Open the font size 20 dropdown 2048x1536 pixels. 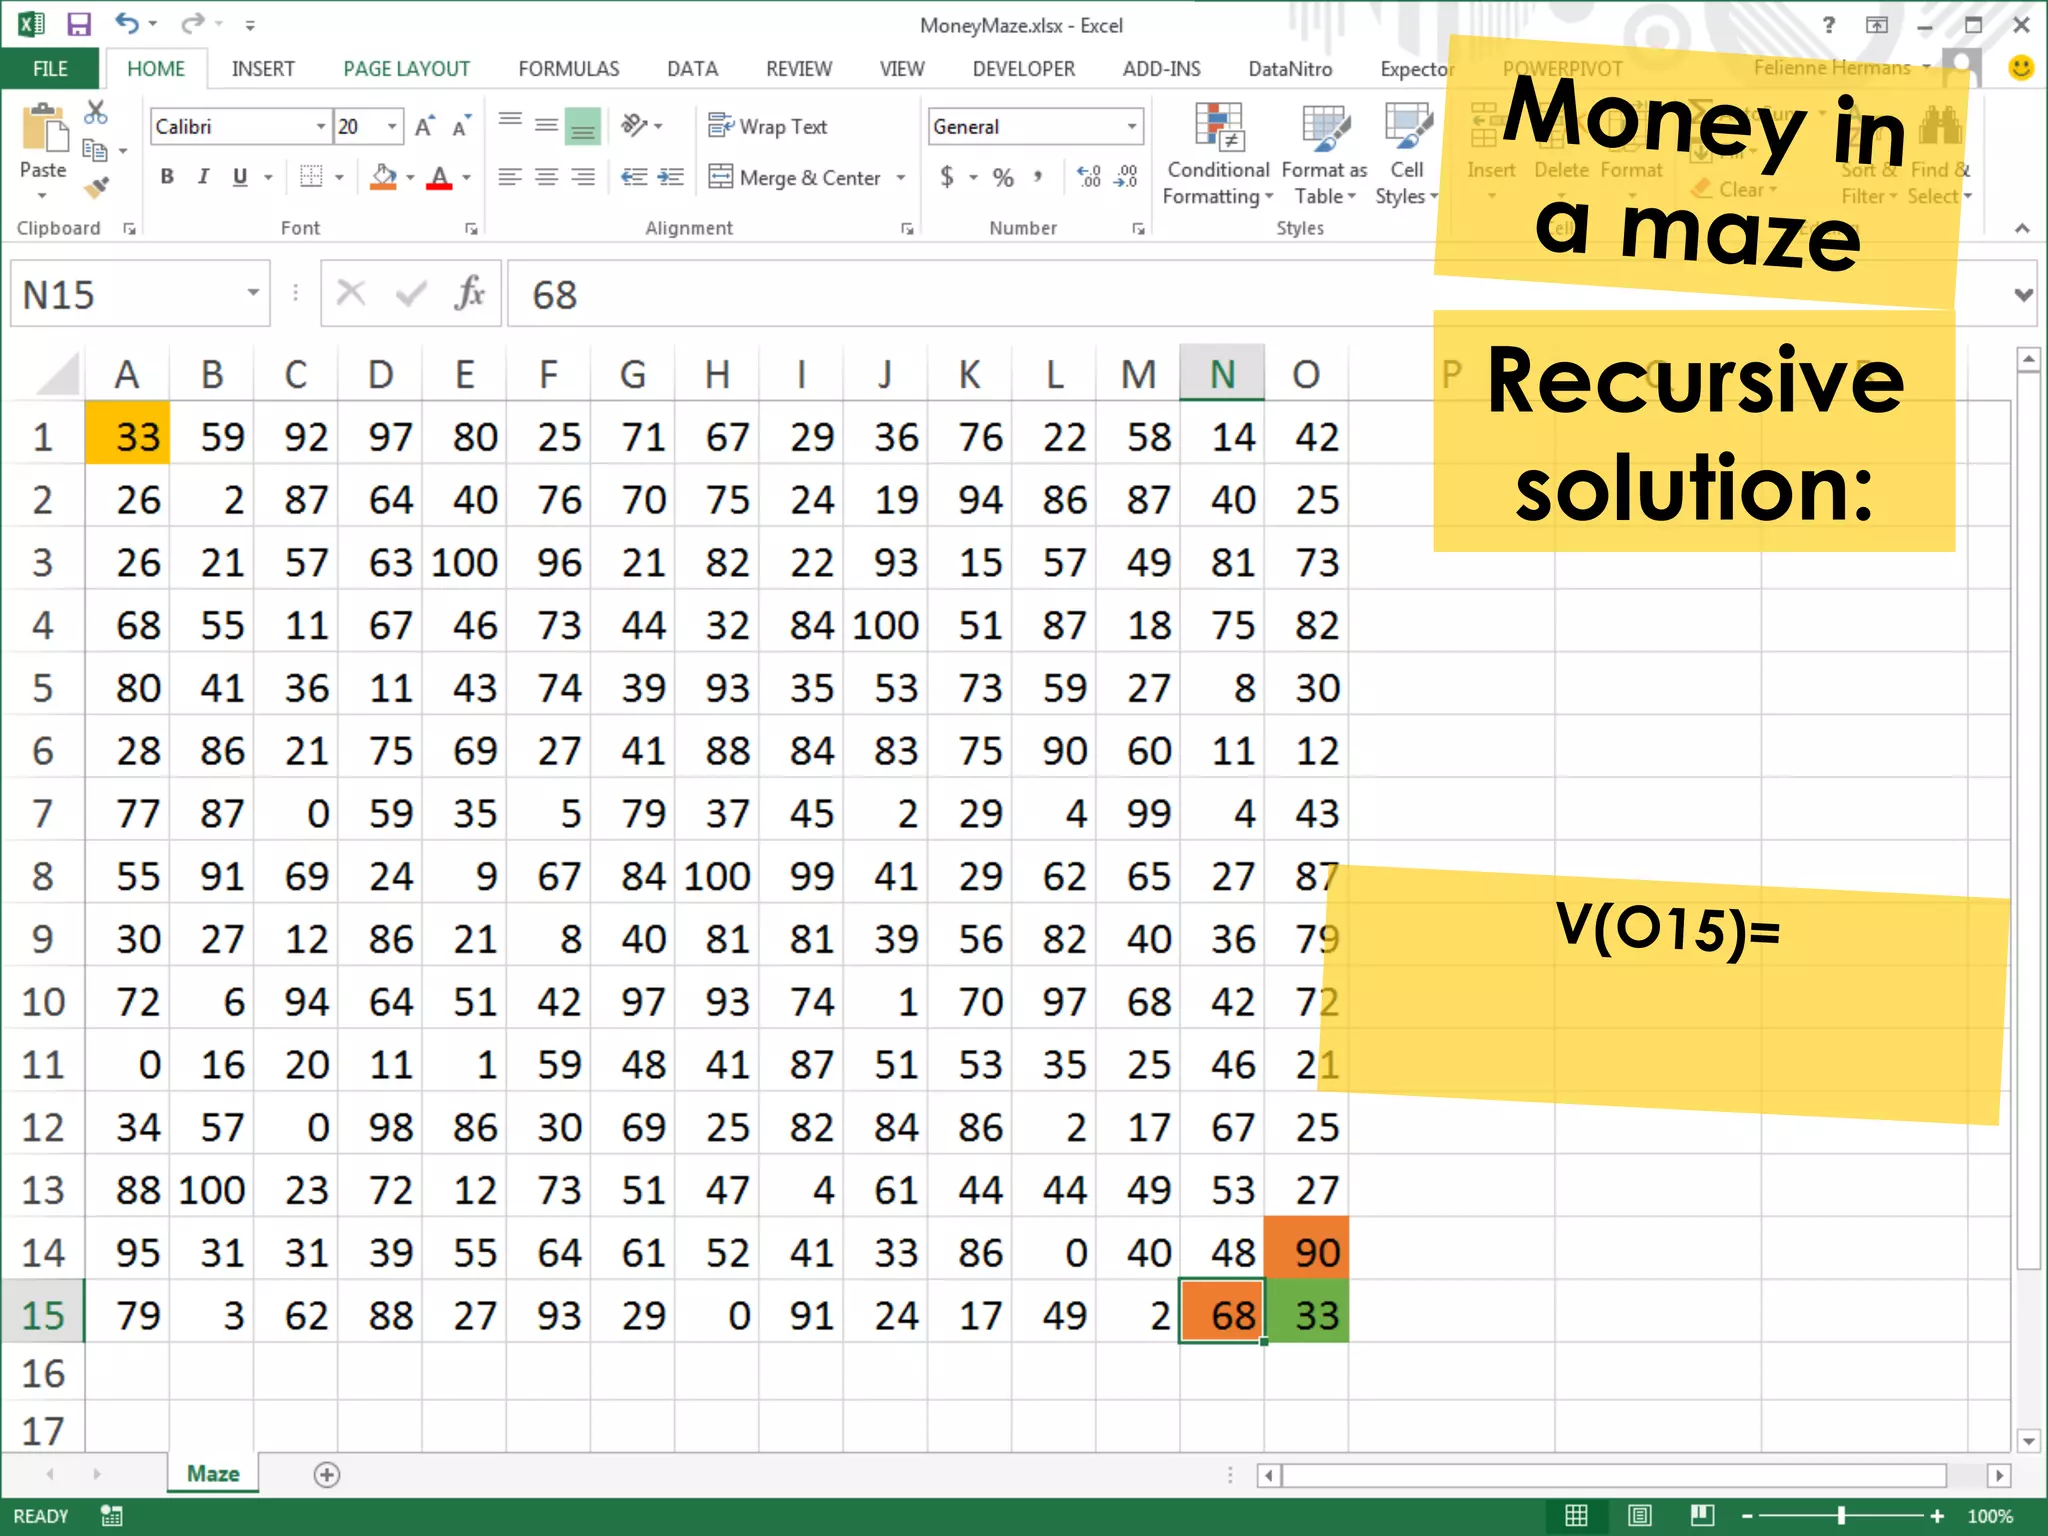(392, 126)
